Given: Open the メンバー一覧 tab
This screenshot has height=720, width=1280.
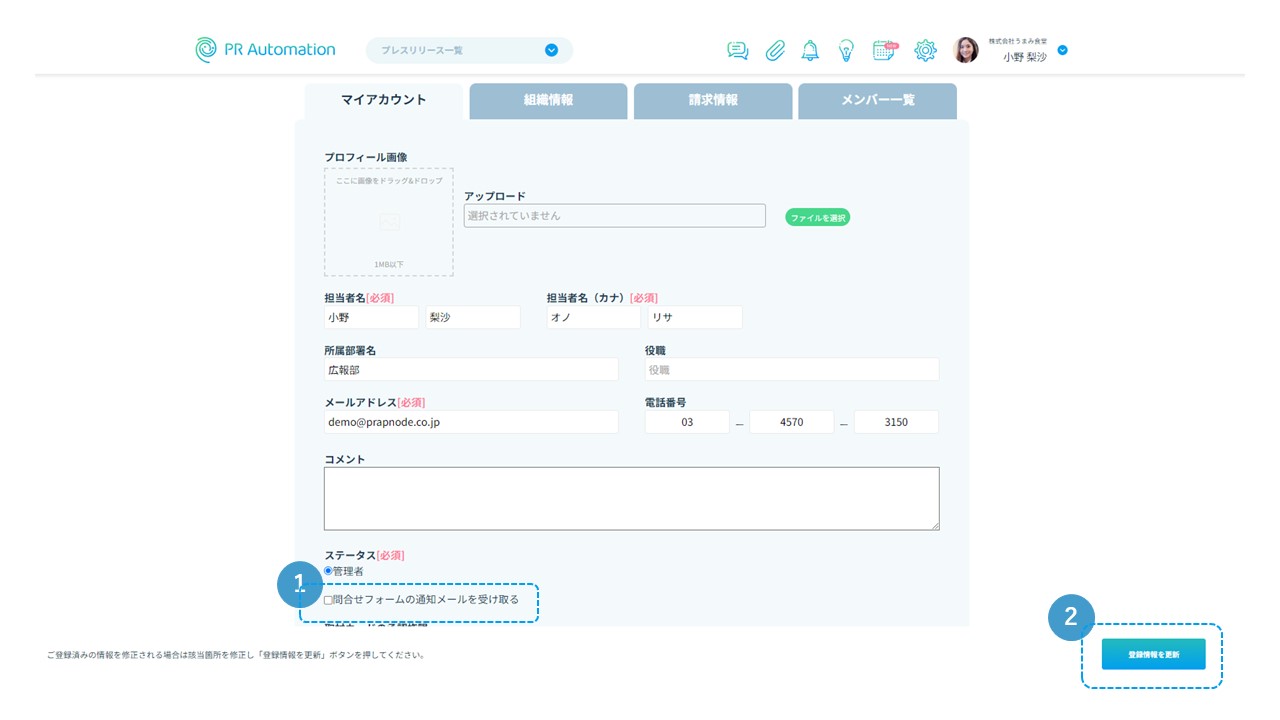Looking at the screenshot, I should (x=877, y=100).
